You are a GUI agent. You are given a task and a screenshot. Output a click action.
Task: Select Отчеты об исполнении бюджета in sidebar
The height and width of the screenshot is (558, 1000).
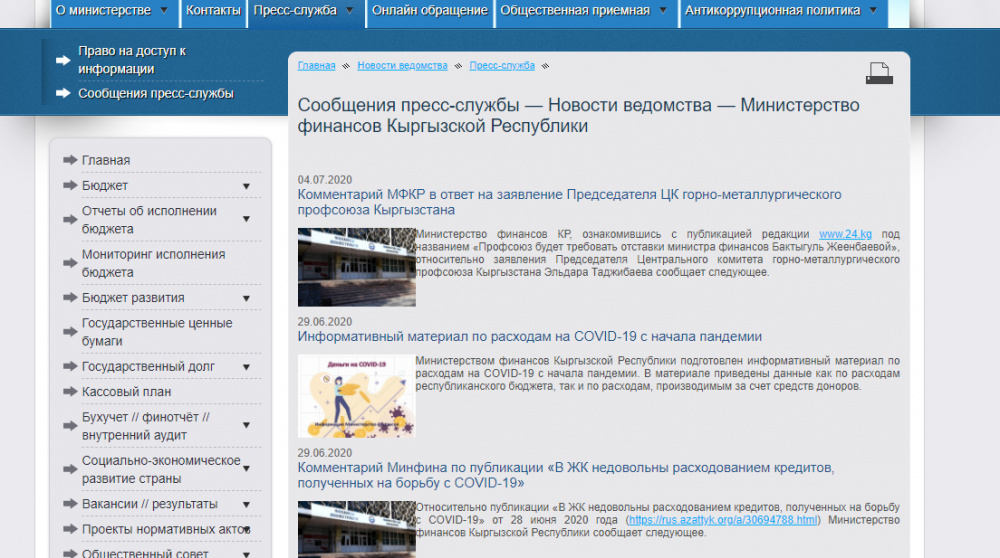[149, 219]
